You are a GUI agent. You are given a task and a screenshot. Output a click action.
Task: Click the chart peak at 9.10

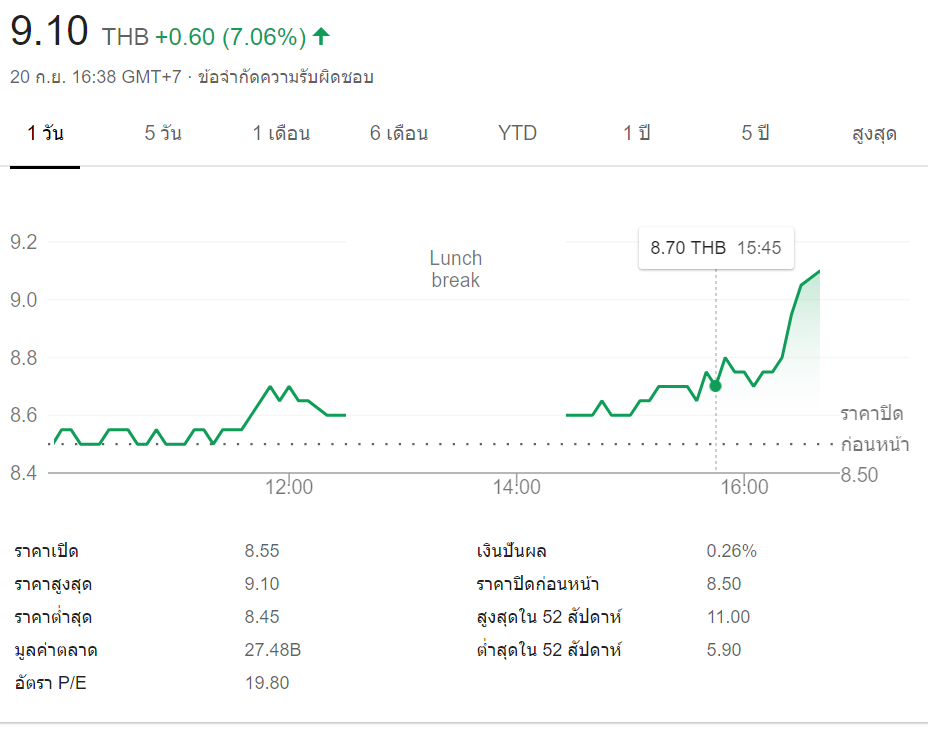[819, 271]
